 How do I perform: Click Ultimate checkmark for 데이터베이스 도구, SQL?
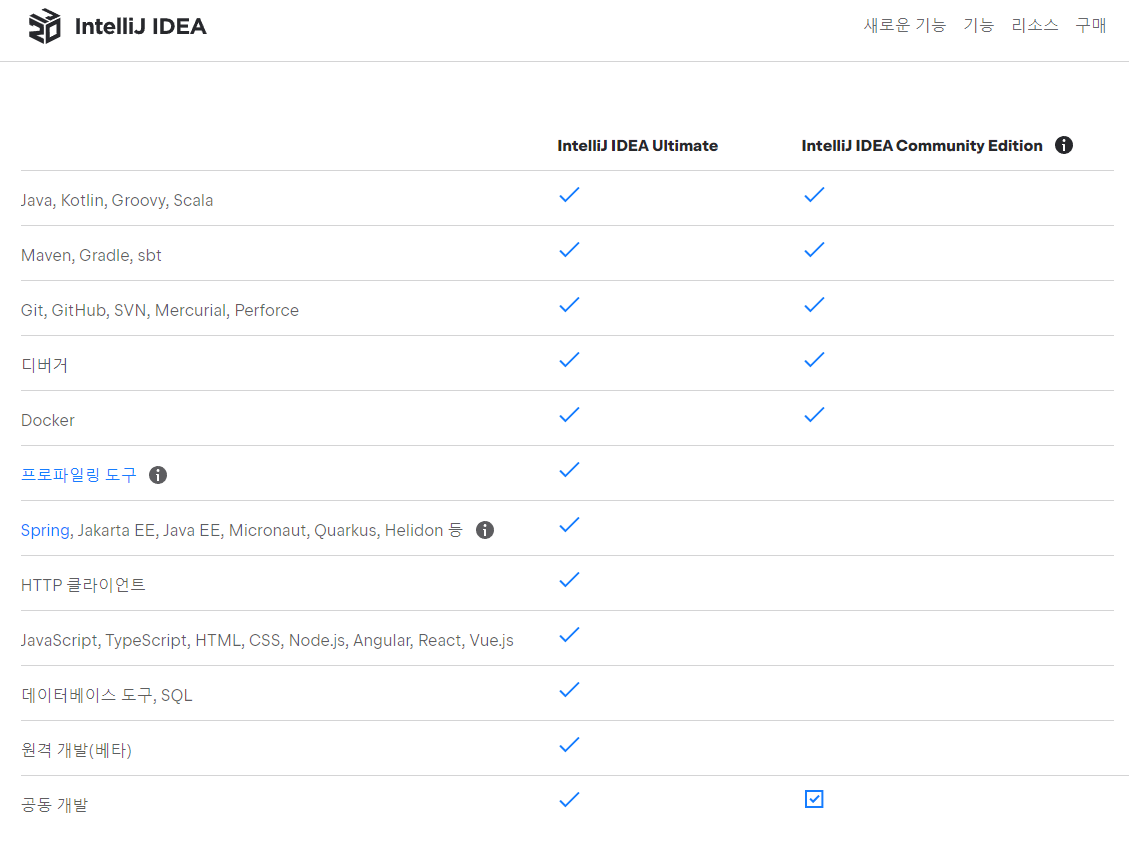(570, 690)
